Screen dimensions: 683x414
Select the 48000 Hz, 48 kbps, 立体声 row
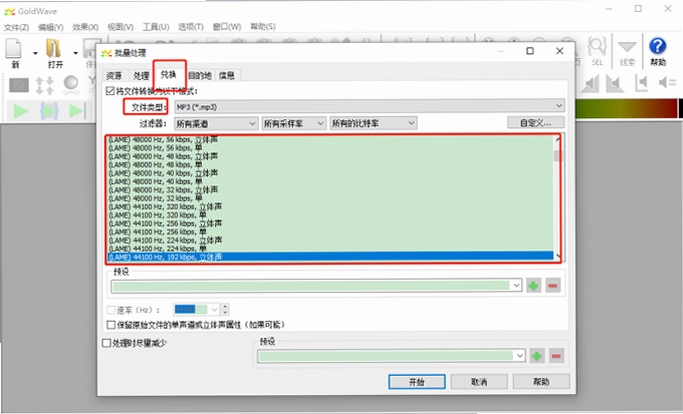click(331, 156)
